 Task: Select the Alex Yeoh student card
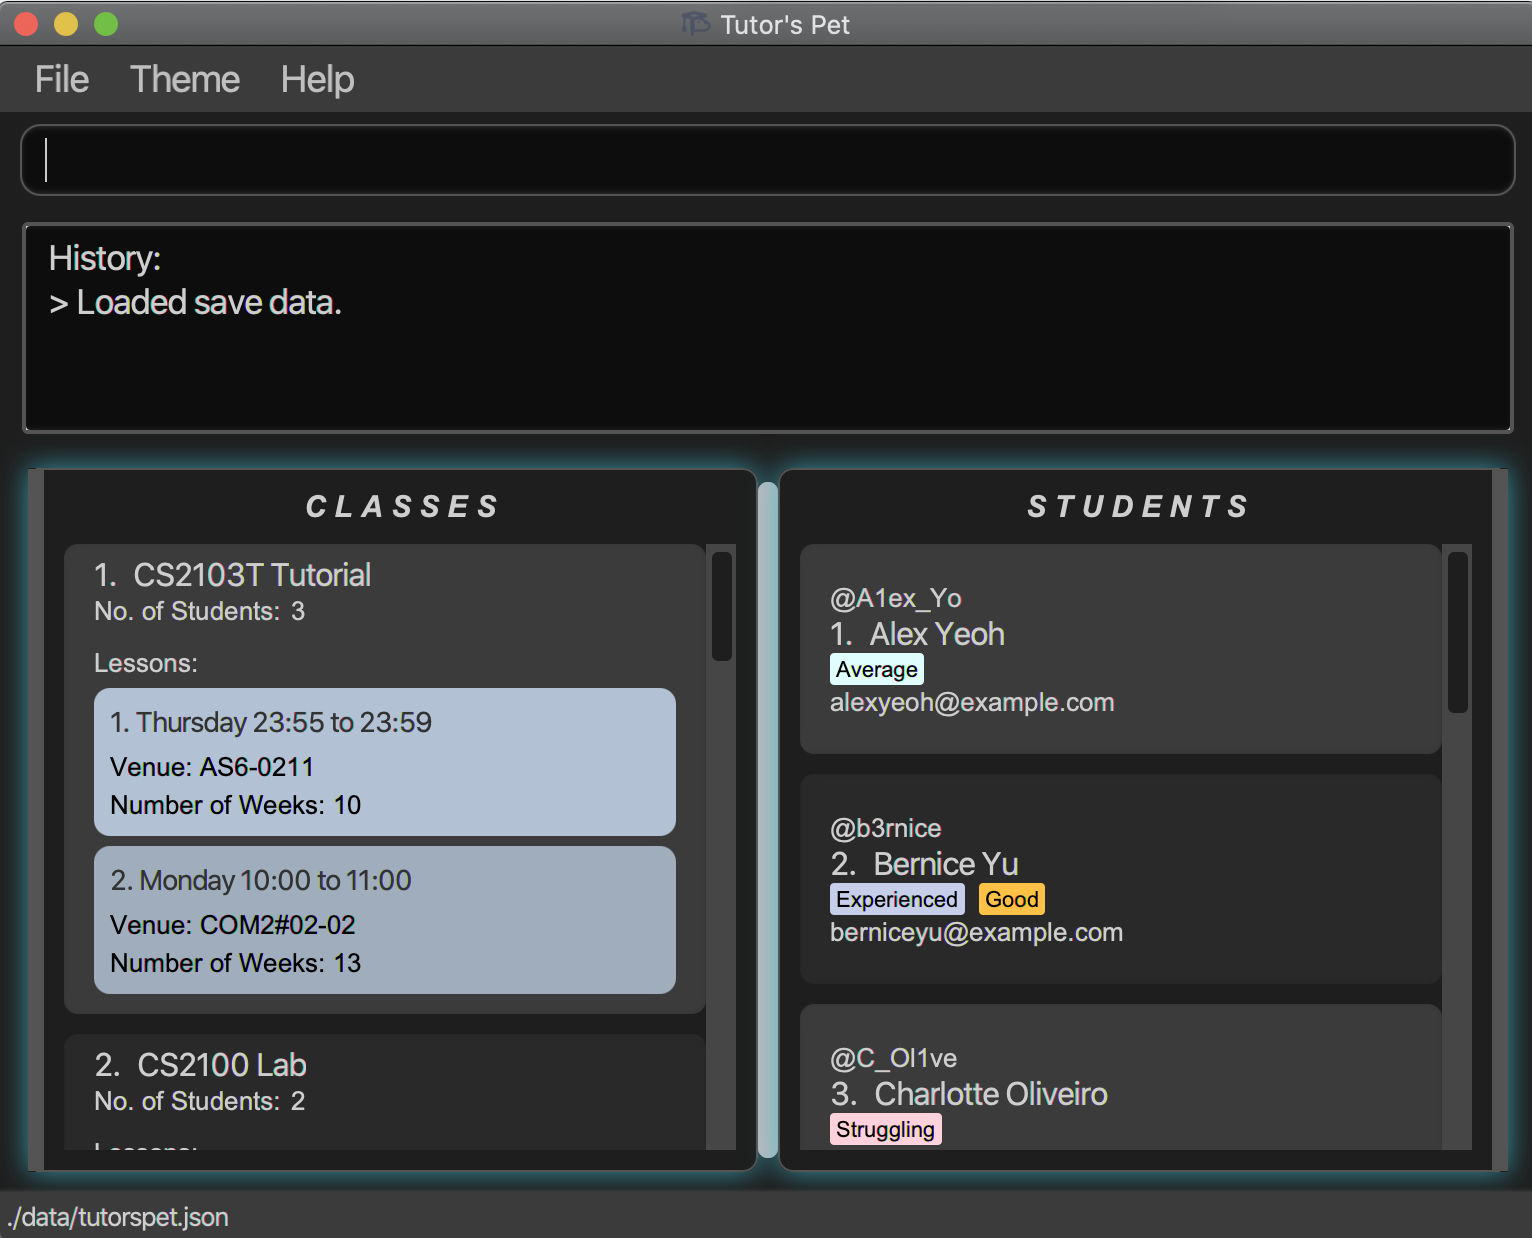pyautogui.click(x=1120, y=649)
